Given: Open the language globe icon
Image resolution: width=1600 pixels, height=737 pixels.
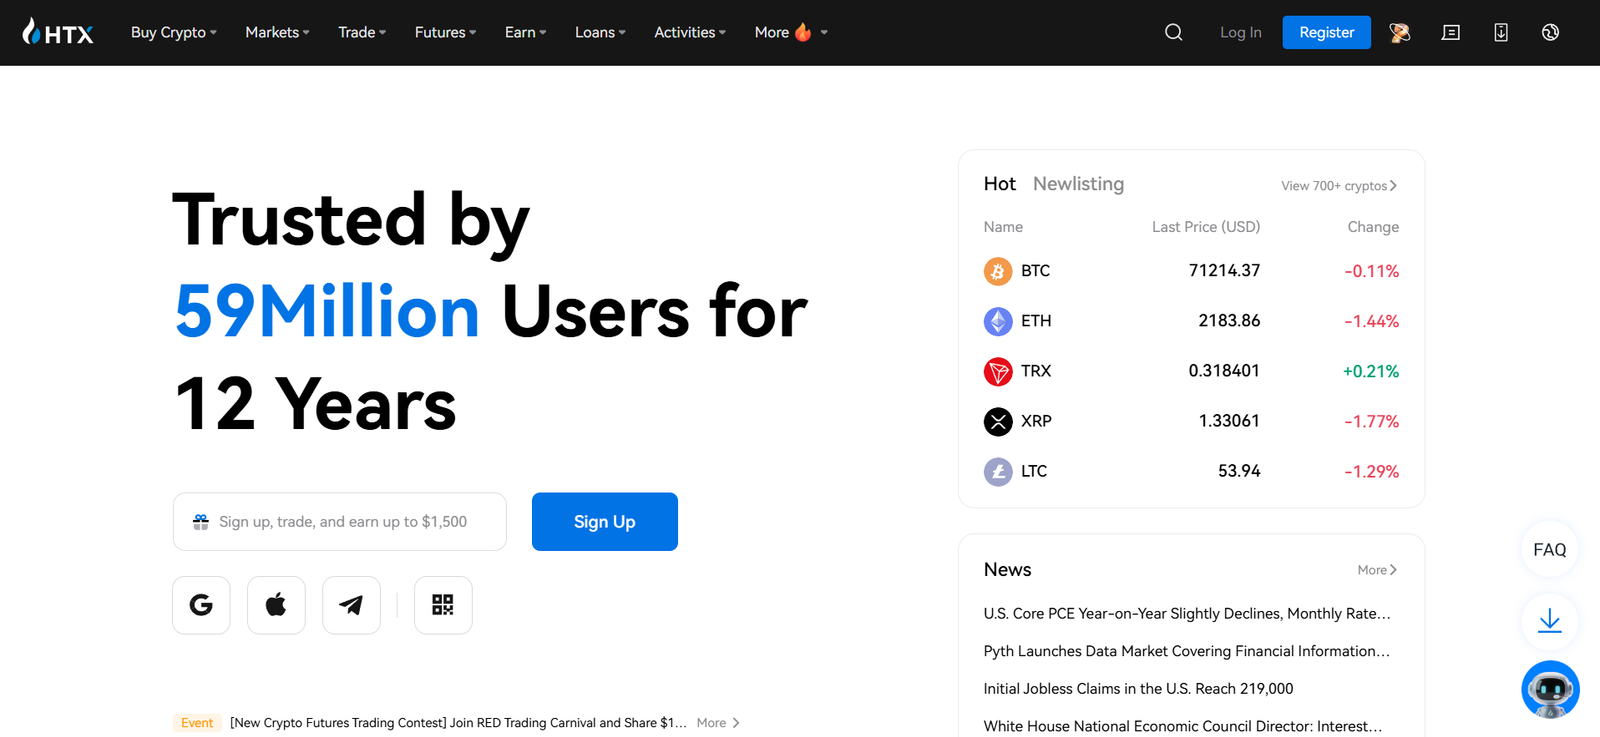Looking at the screenshot, I should pyautogui.click(x=1551, y=32).
